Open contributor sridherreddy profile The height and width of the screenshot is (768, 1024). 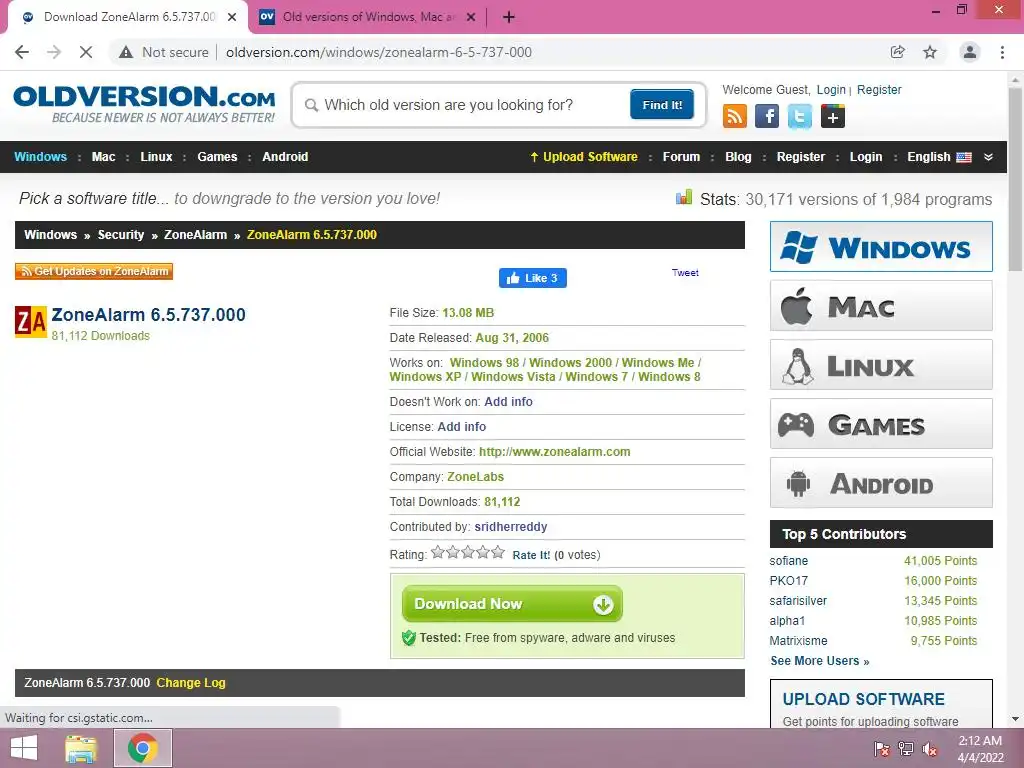coord(511,527)
